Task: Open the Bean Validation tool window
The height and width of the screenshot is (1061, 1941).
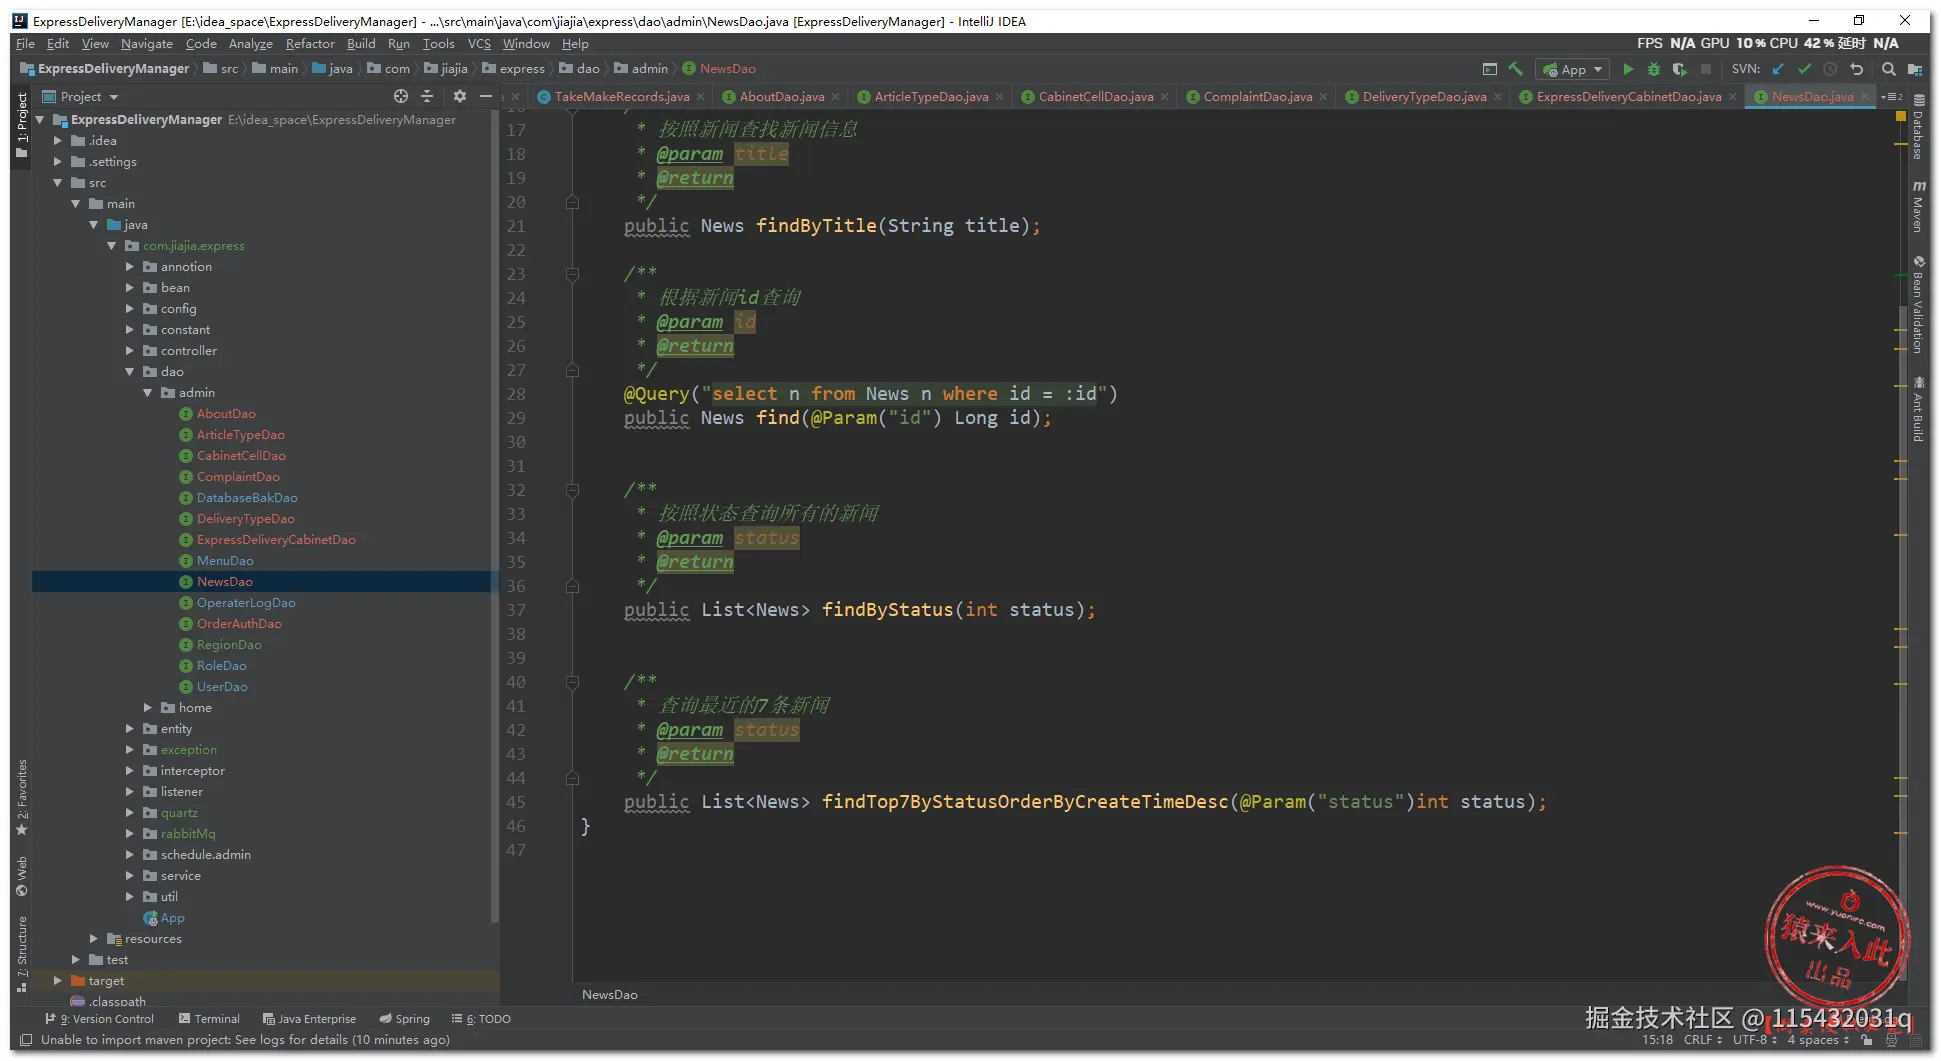Action: [x=1918, y=306]
